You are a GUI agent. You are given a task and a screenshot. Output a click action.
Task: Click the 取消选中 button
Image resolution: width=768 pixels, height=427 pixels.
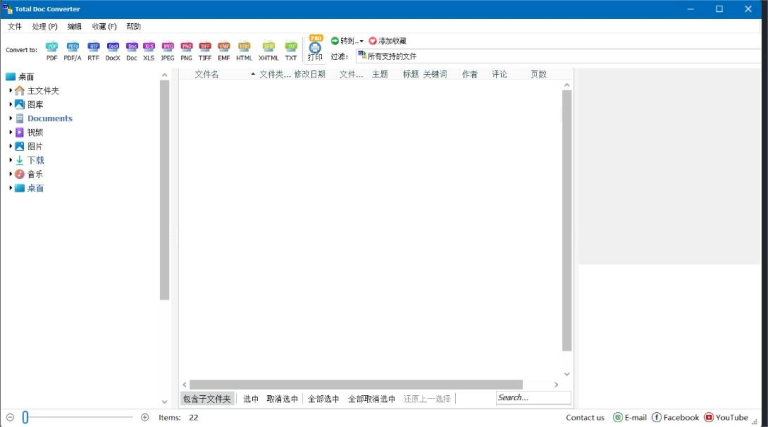pyautogui.click(x=282, y=399)
